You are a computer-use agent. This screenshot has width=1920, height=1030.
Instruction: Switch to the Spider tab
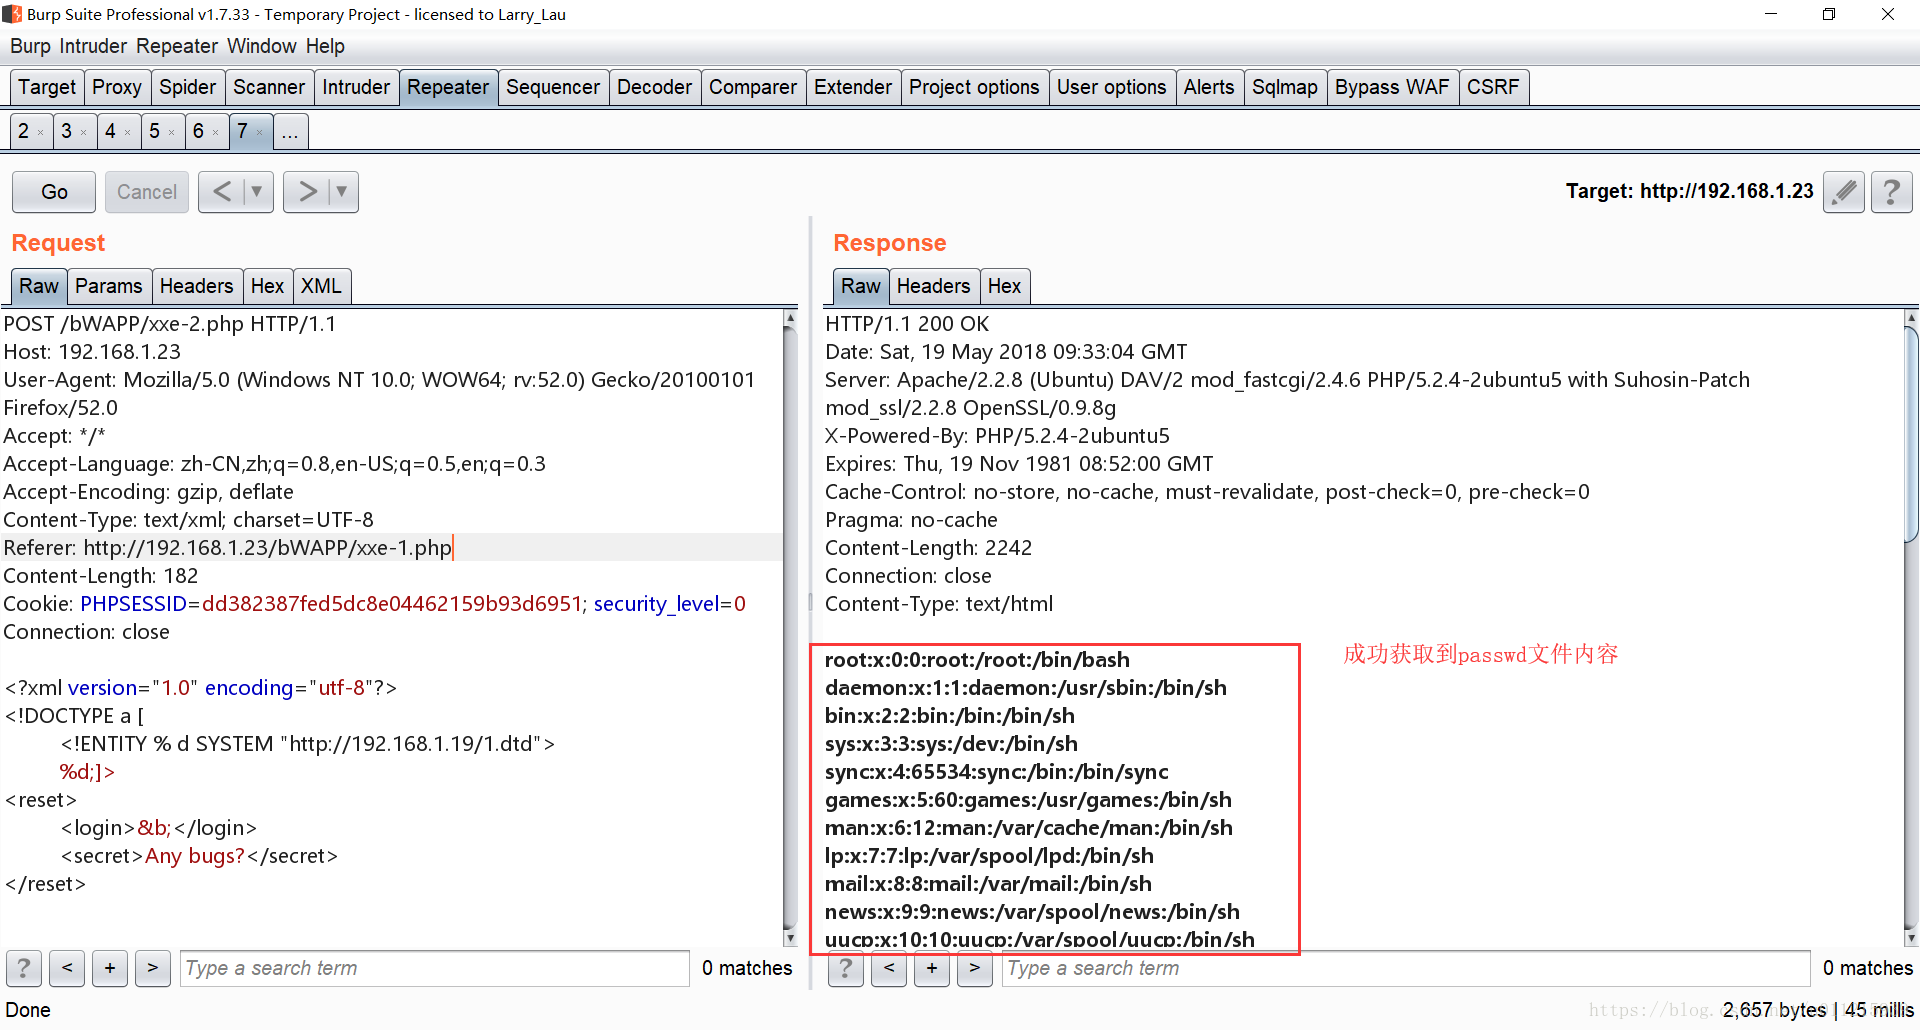point(188,87)
